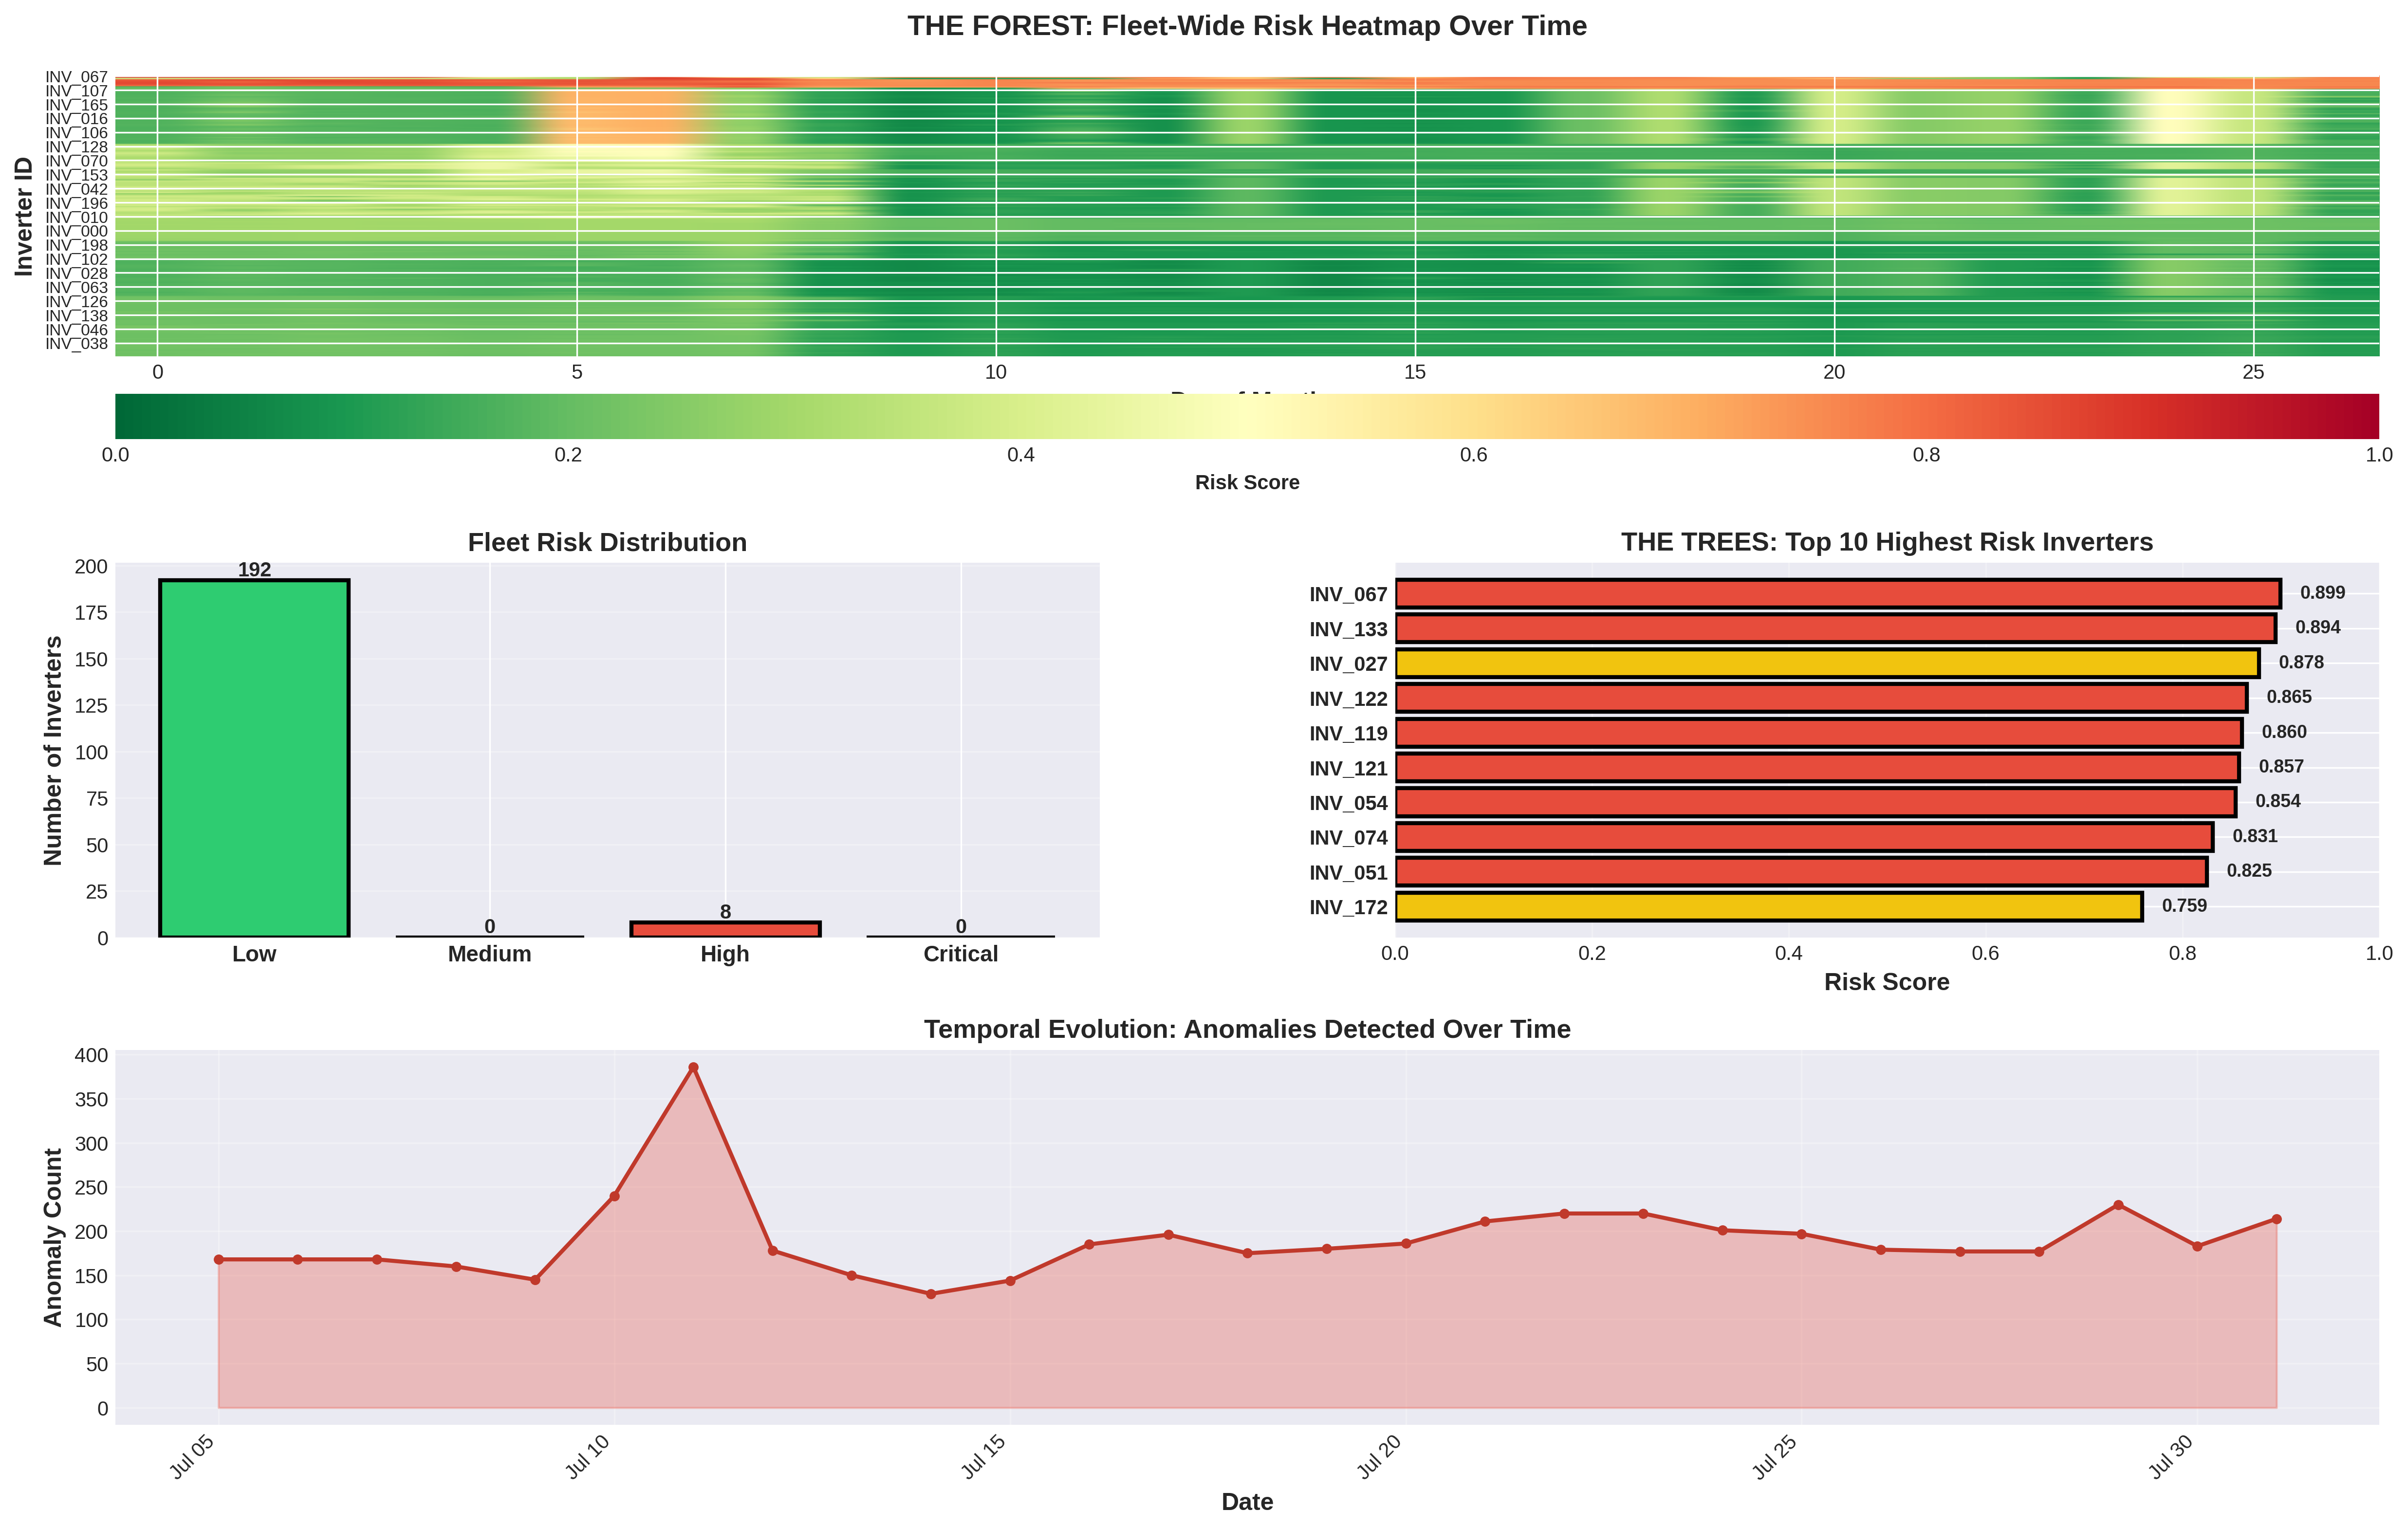Click the 'THE FOREST' heatmap title

point(1246,26)
